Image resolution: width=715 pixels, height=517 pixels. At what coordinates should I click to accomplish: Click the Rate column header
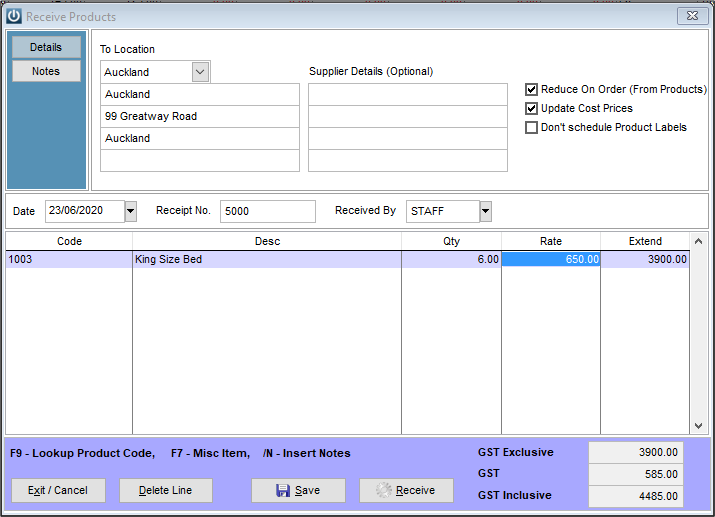(551, 241)
